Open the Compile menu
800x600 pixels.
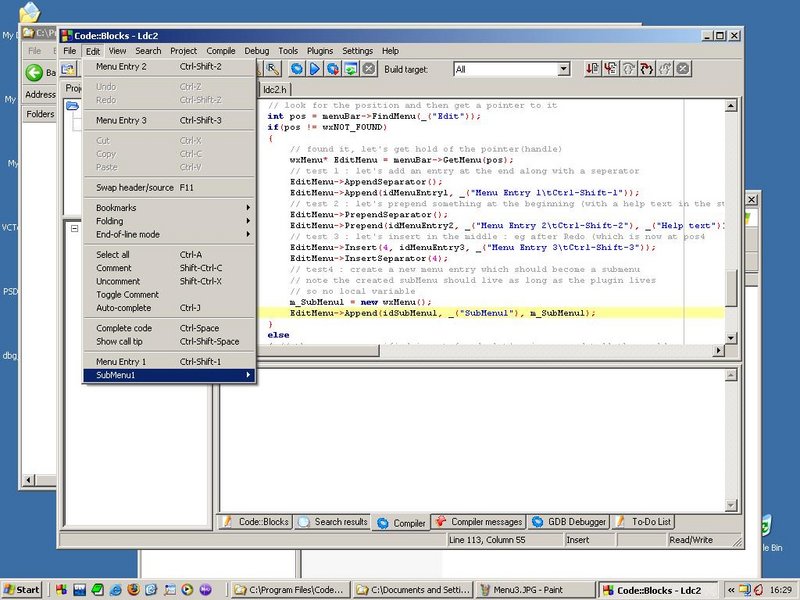[221, 51]
